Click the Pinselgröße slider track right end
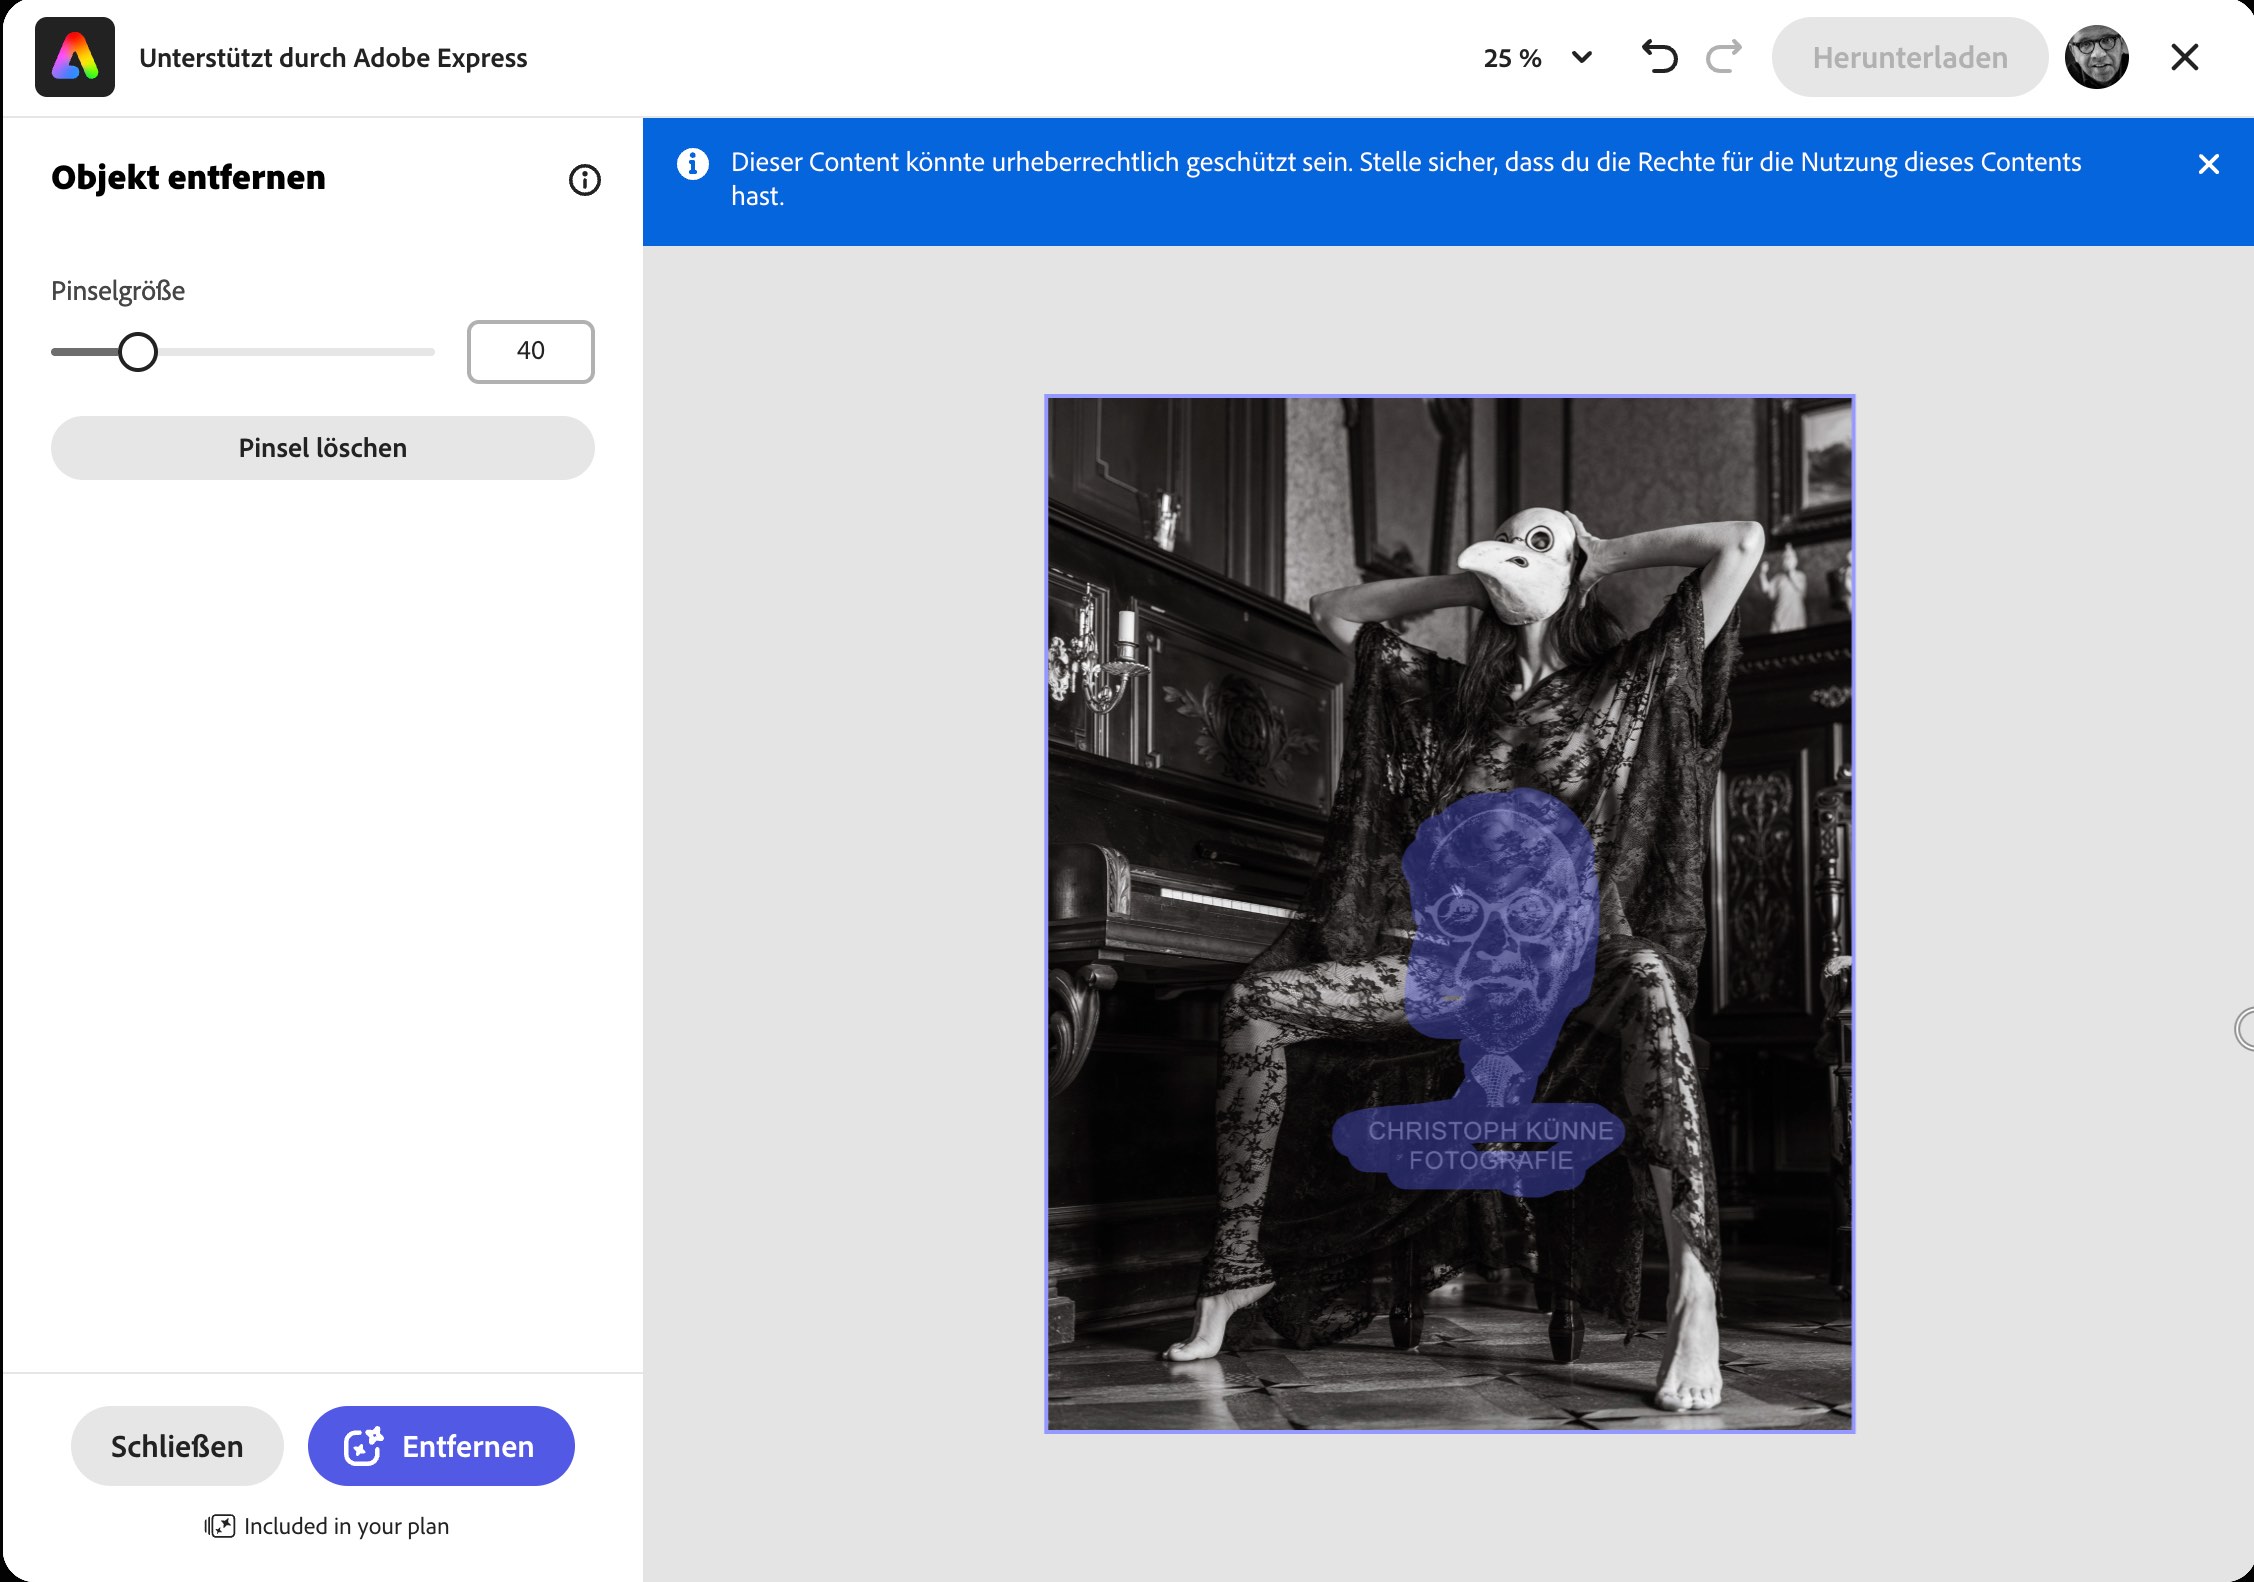The width and height of the screenshot is (2254, 1582). click(x=428, y=352)
